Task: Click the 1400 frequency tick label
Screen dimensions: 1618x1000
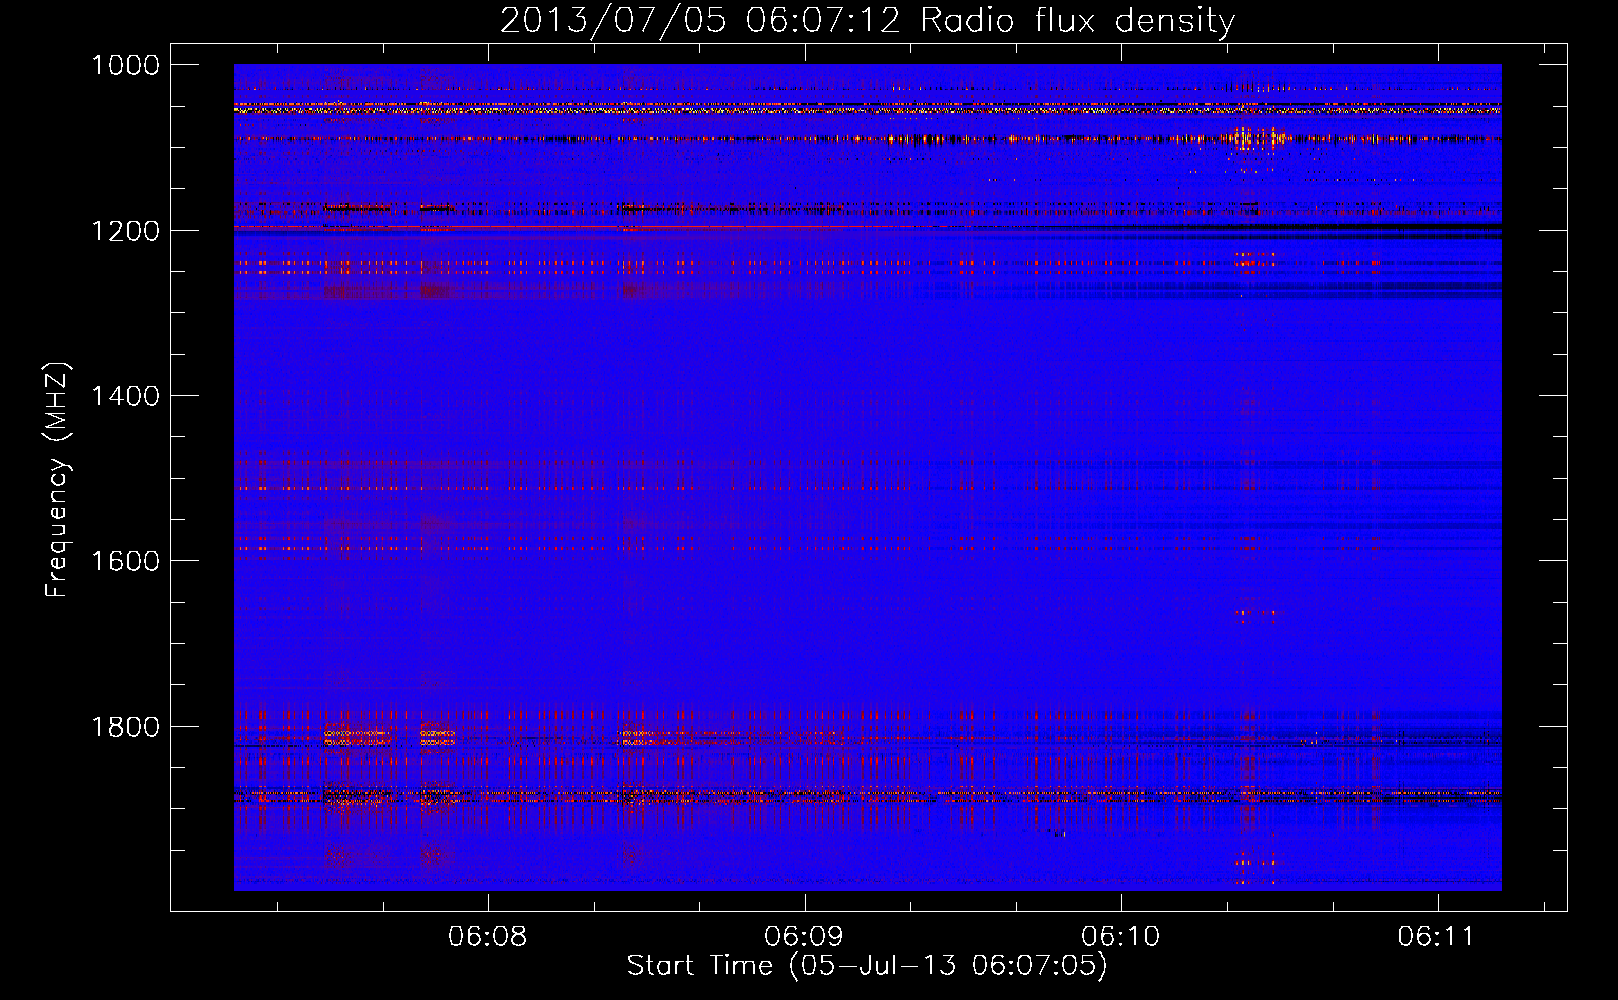Action: point(125,396)
